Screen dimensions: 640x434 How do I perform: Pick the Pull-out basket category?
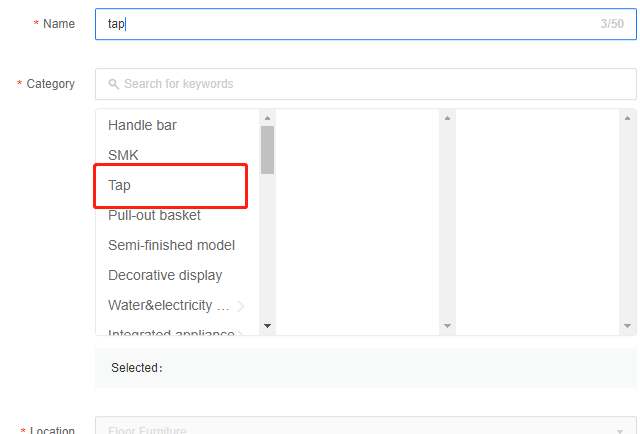(154, 215)
